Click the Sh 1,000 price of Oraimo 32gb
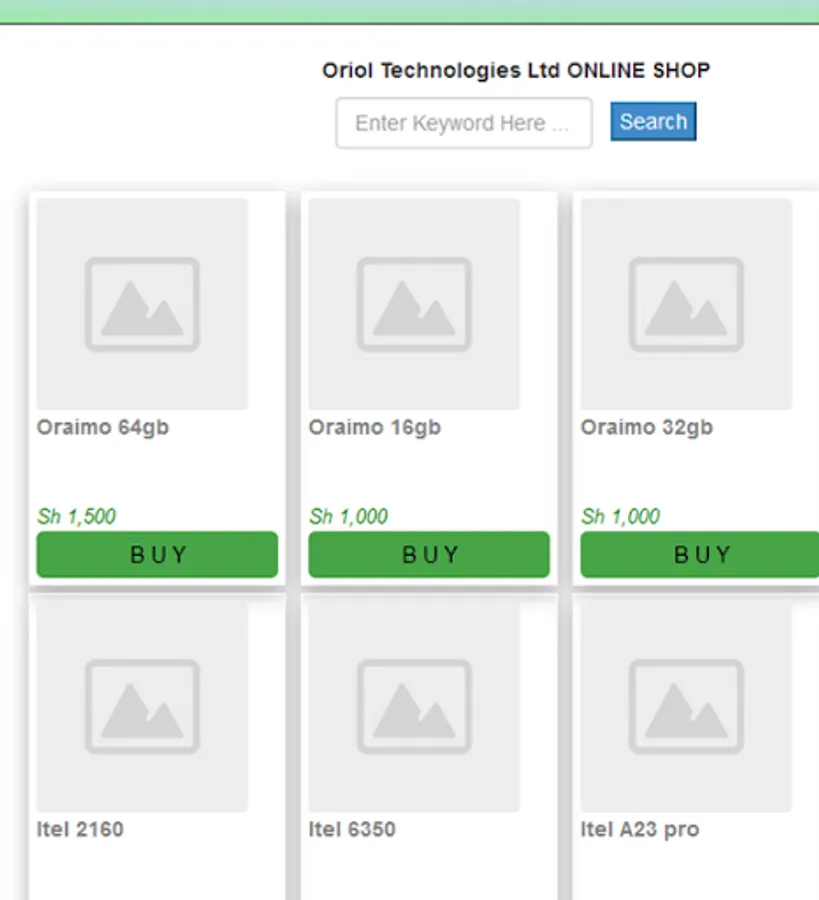819x900 pixels. [x=620, y=516]
